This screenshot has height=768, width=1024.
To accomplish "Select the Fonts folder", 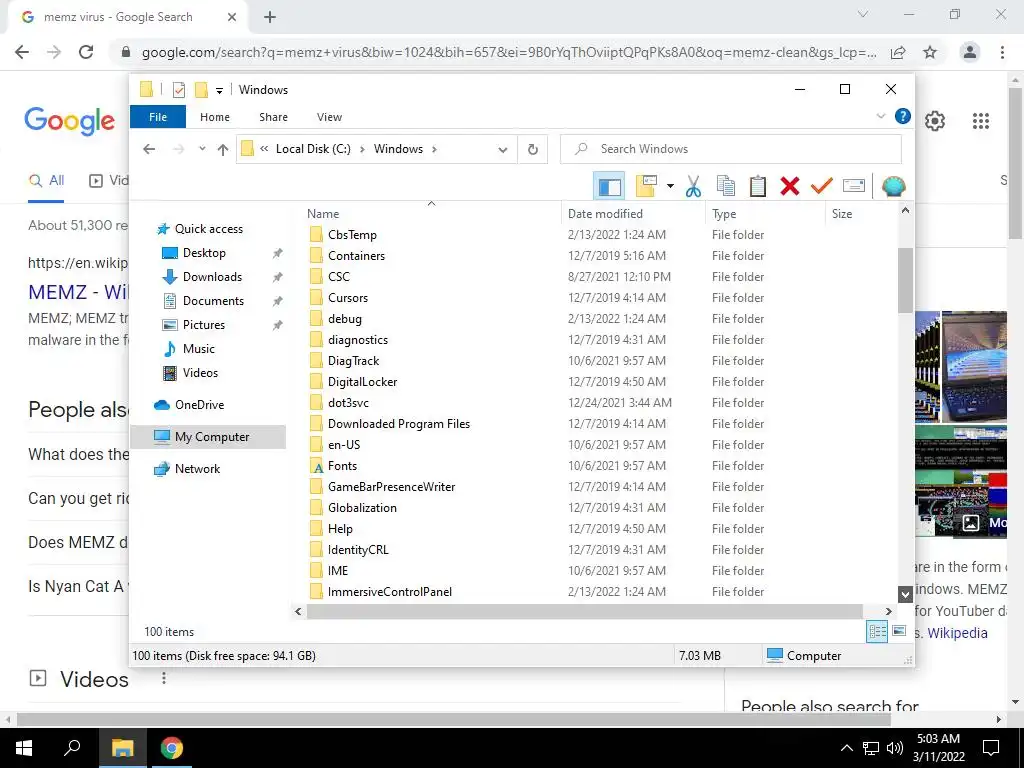I will coord(342,466).
